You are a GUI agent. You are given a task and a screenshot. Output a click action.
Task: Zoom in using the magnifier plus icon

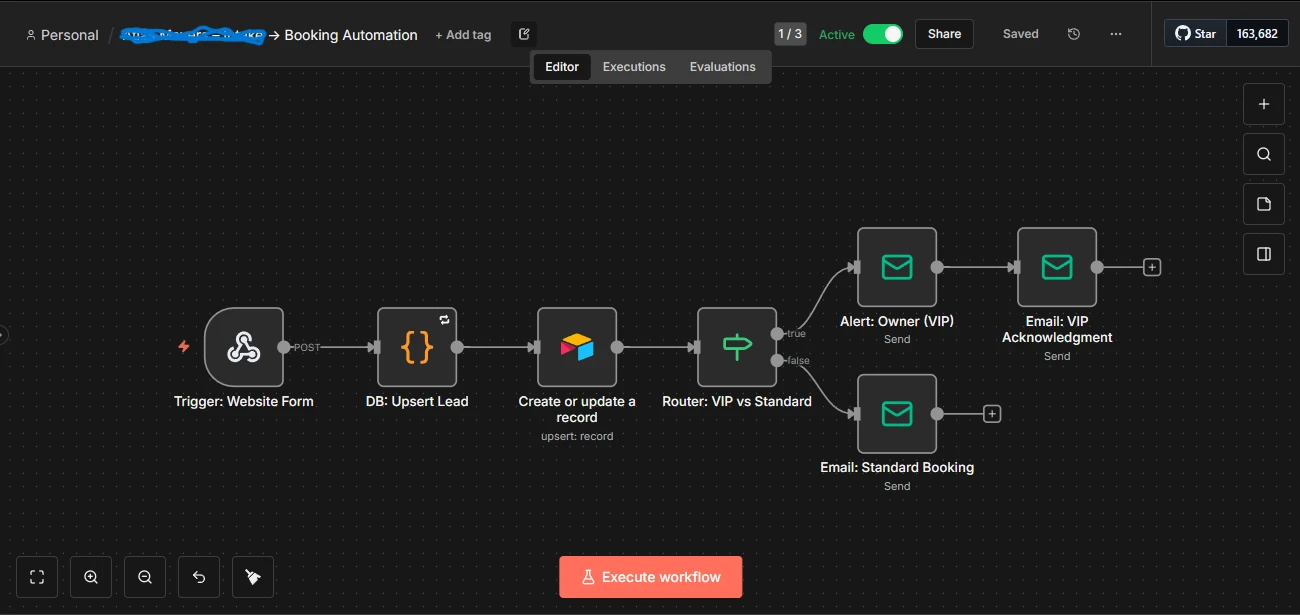91,577
